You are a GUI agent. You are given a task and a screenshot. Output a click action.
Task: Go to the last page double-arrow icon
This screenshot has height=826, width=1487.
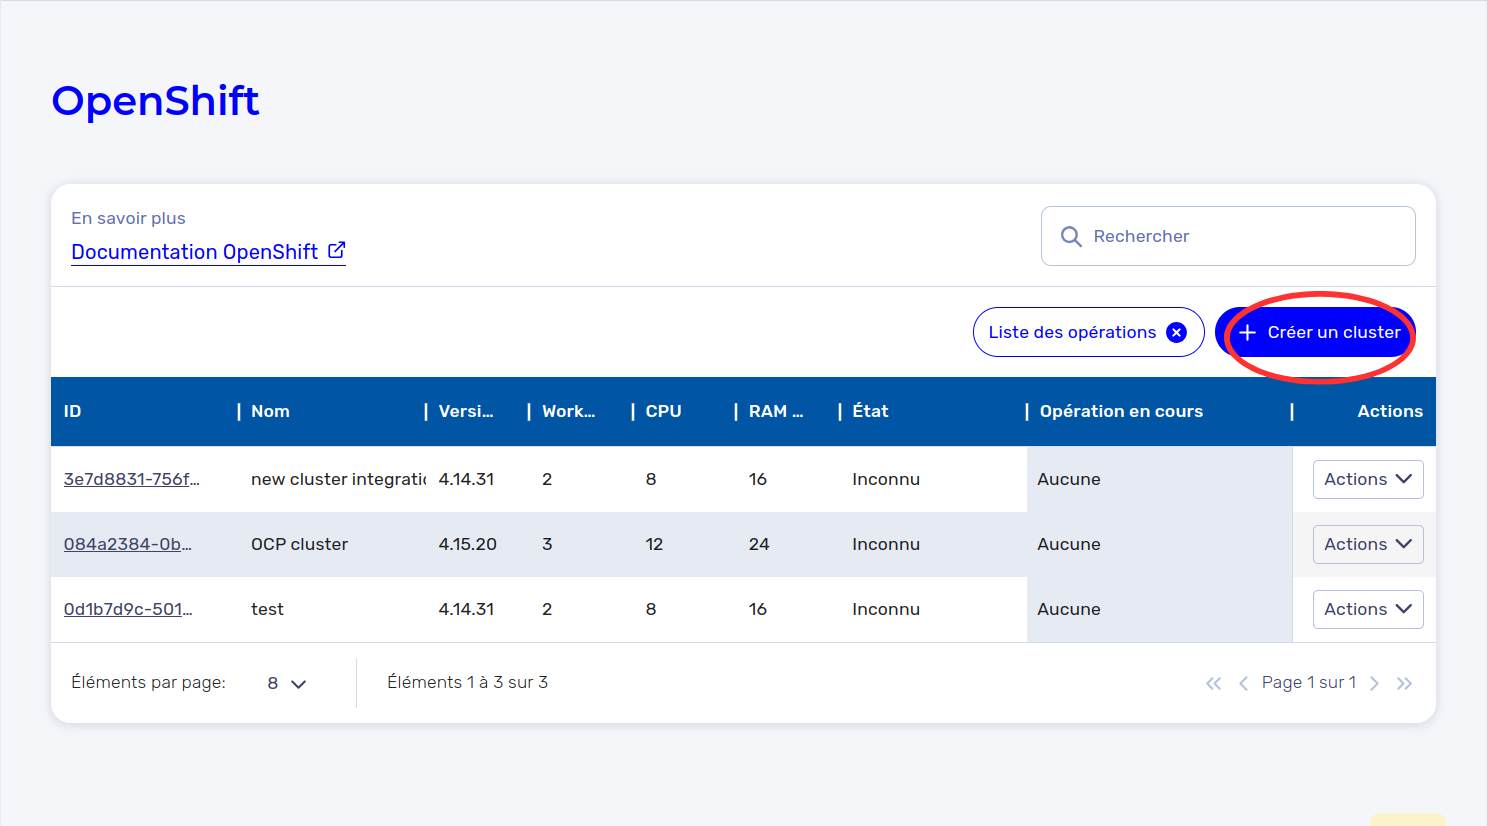click(1404, 683)
